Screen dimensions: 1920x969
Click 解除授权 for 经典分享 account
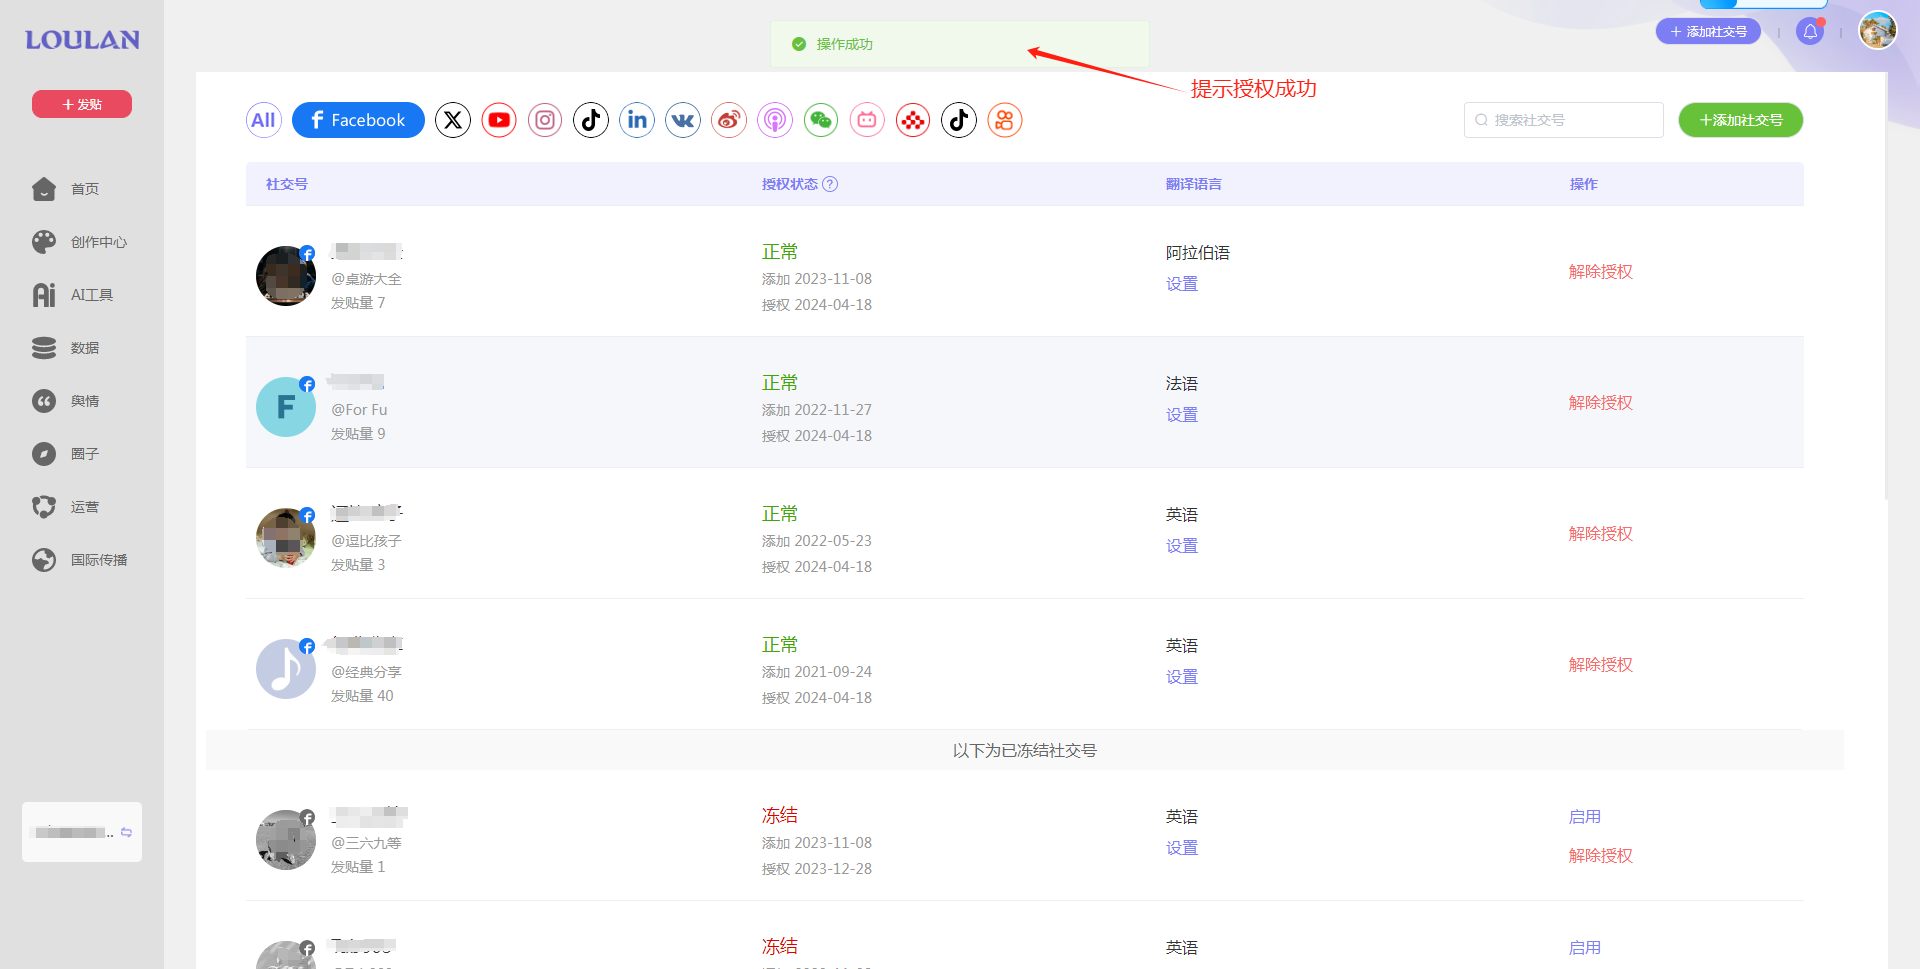[1600, 665]
